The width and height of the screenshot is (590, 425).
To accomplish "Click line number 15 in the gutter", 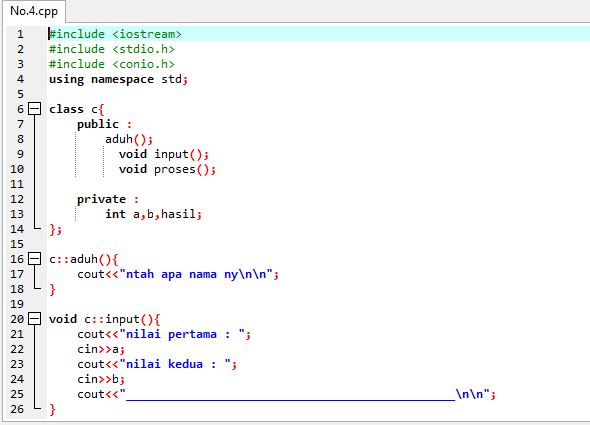I will tap(17, 244).
